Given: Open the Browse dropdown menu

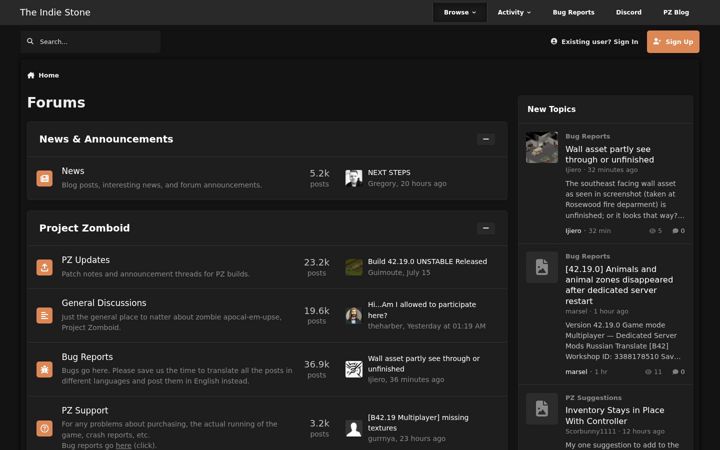Looking at the screenshot, I should pyautogui.click(x=460, y=12).
